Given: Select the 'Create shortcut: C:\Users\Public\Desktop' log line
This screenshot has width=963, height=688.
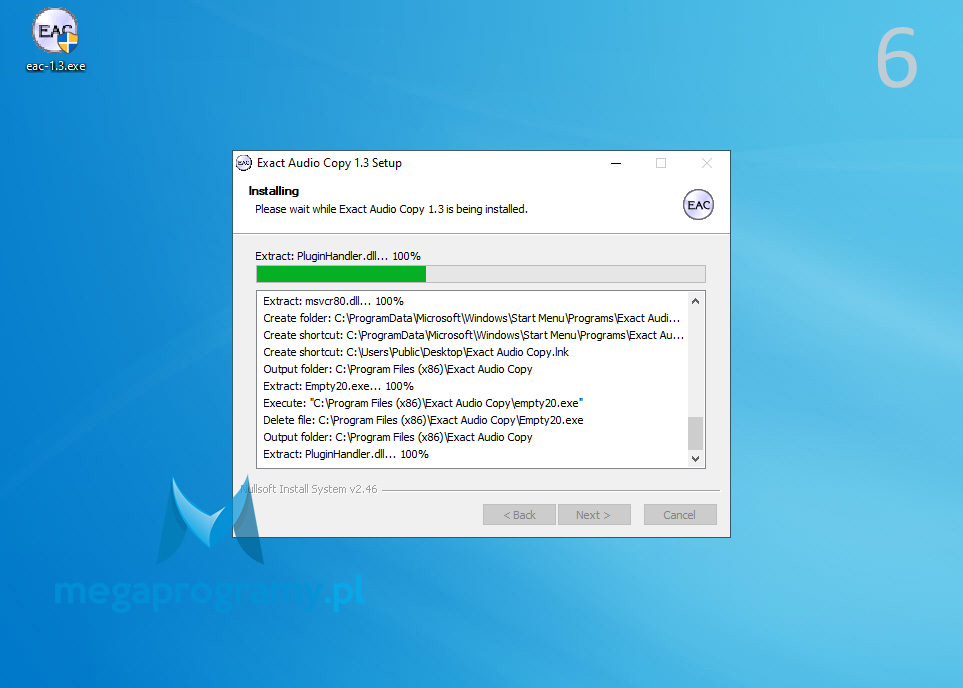Looking at the screenshot, I should 416,352.
